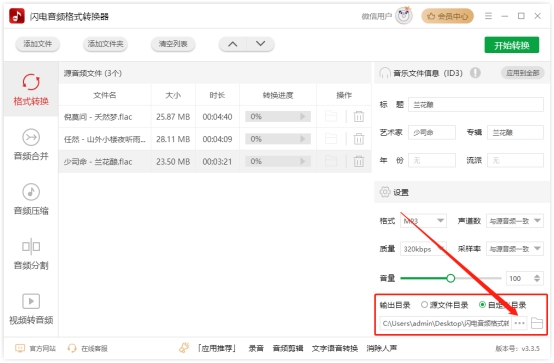Open 在线客服 support link
This screenshot has height=363, width=554.
point(87,349)
